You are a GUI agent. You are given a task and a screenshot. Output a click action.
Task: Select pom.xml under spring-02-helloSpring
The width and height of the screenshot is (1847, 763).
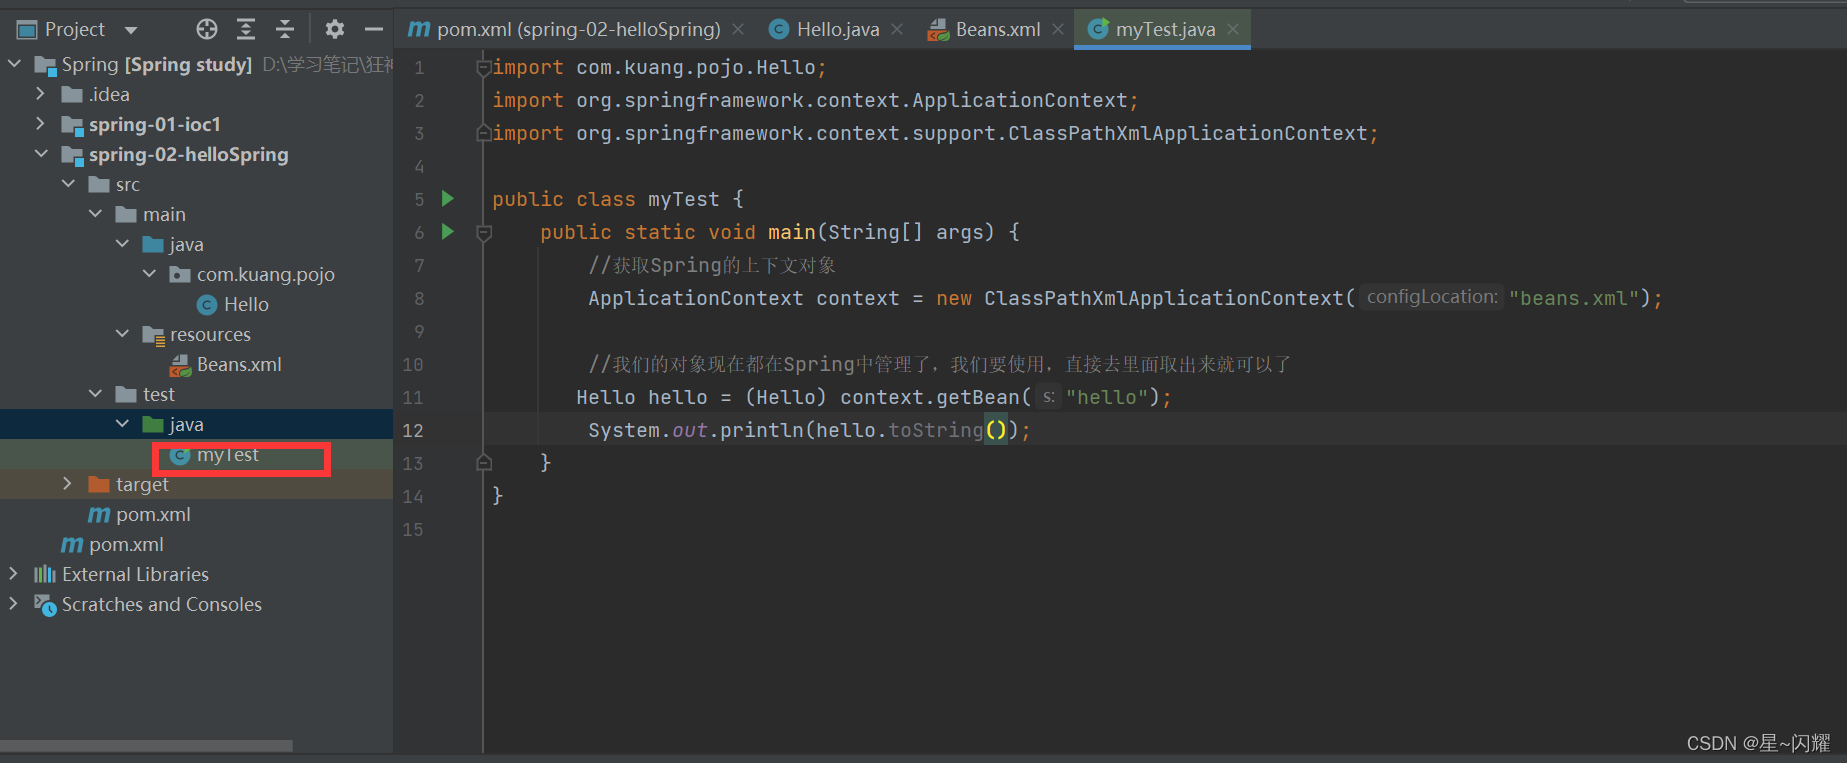[x=153, y=514]
